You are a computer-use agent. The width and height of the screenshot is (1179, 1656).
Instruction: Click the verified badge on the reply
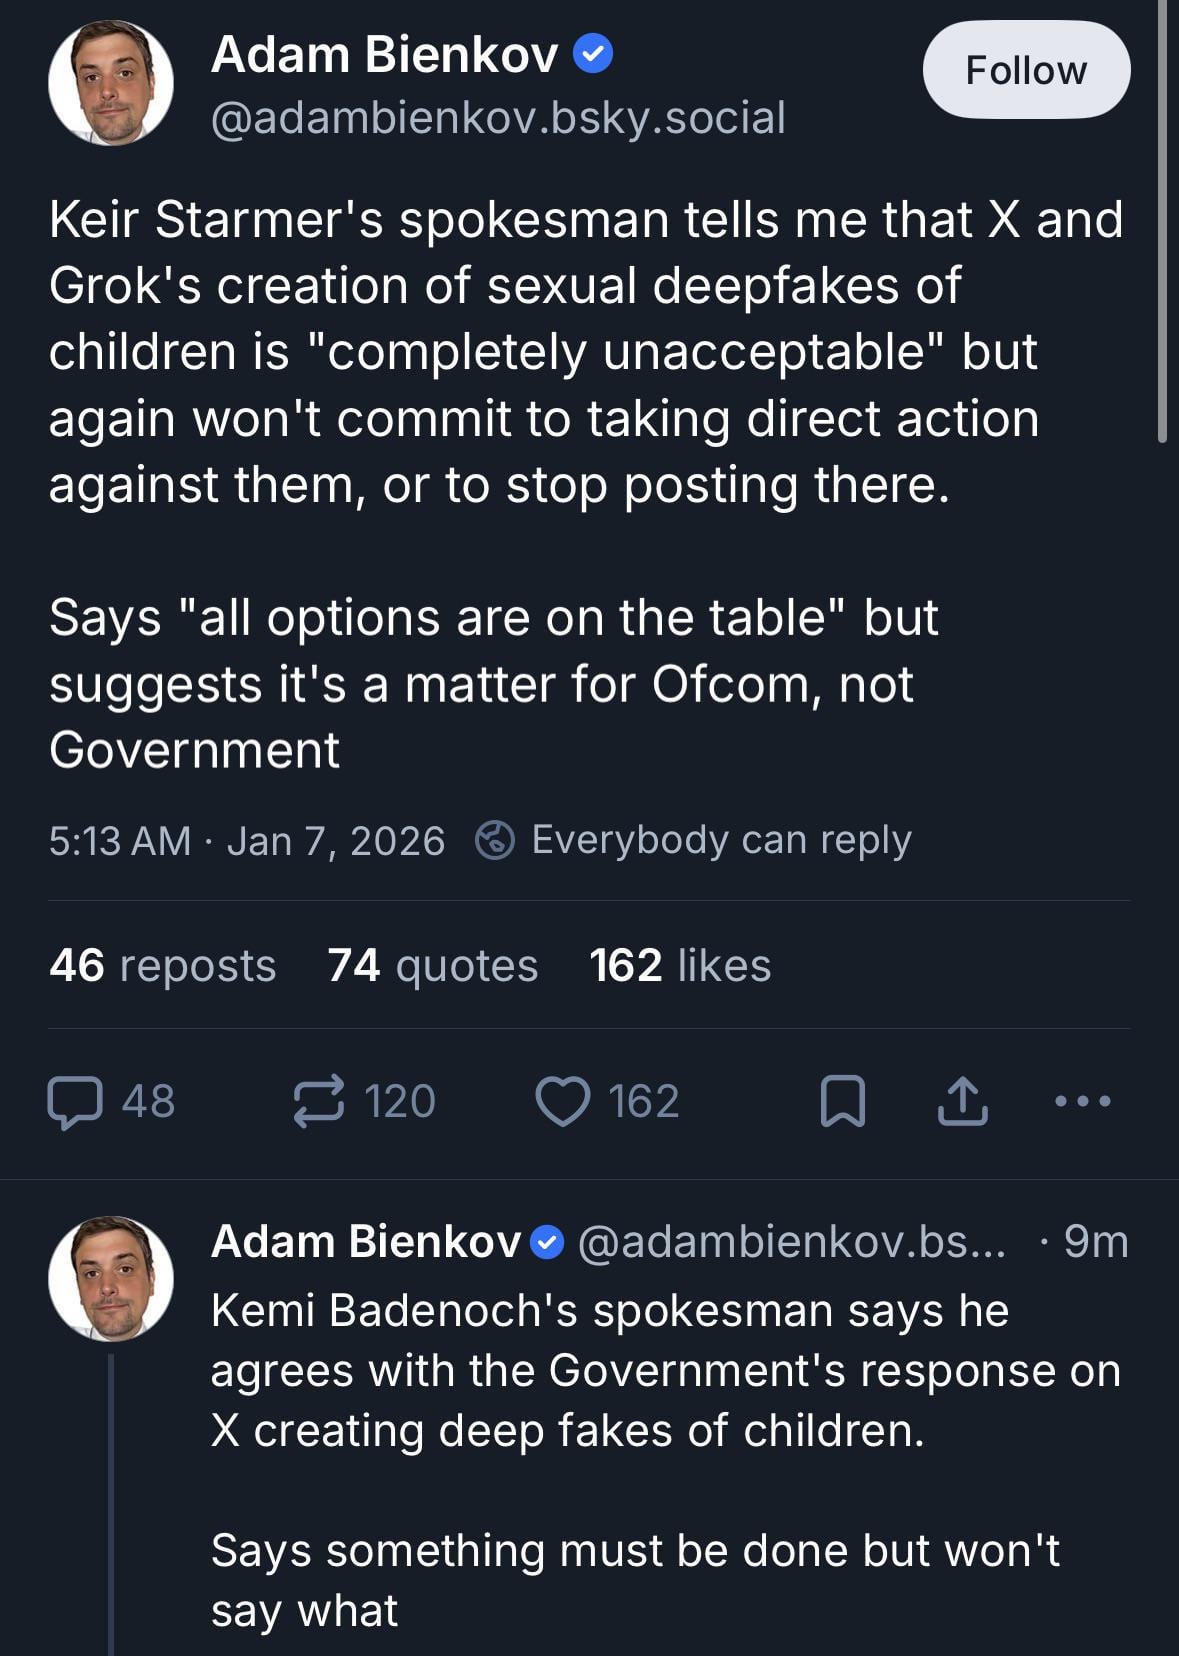tap(546, 1243)
